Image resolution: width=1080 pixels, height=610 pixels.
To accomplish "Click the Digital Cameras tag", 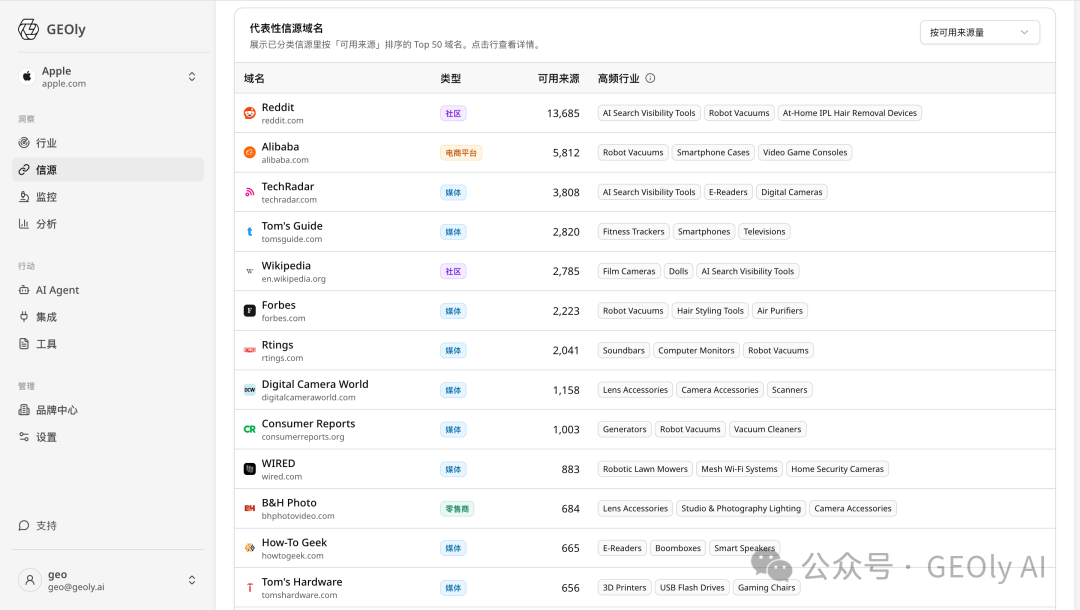I will (x=791, y=192).
